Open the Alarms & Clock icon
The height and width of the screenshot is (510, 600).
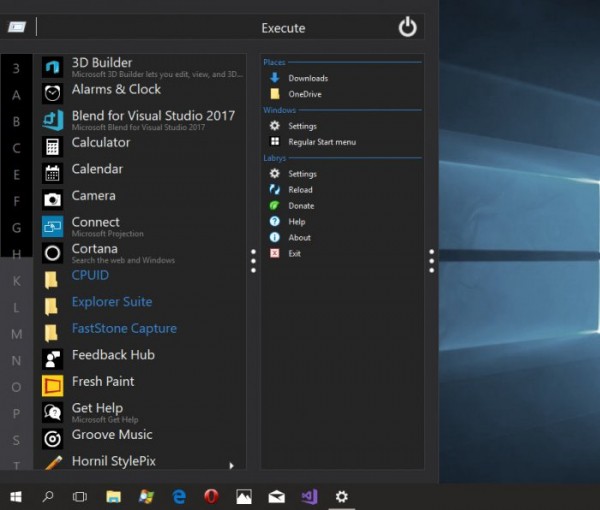(x=52, y=93)
